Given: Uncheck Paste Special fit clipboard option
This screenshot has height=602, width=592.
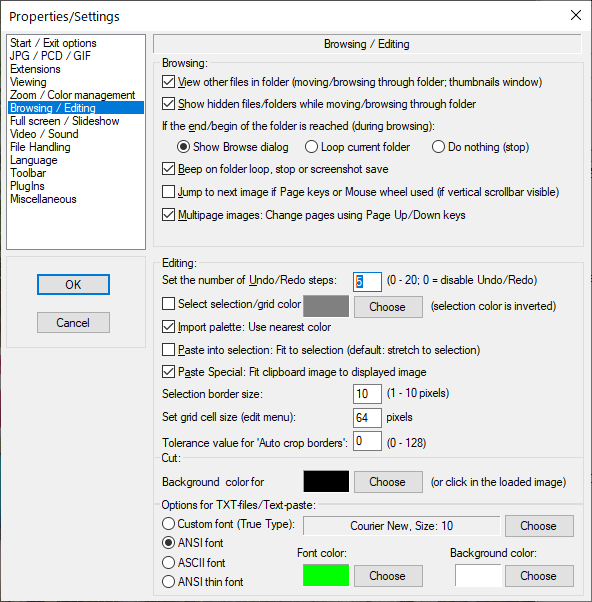Looking at the screenshot, I should pyautogui.click(x=168, y=372).
